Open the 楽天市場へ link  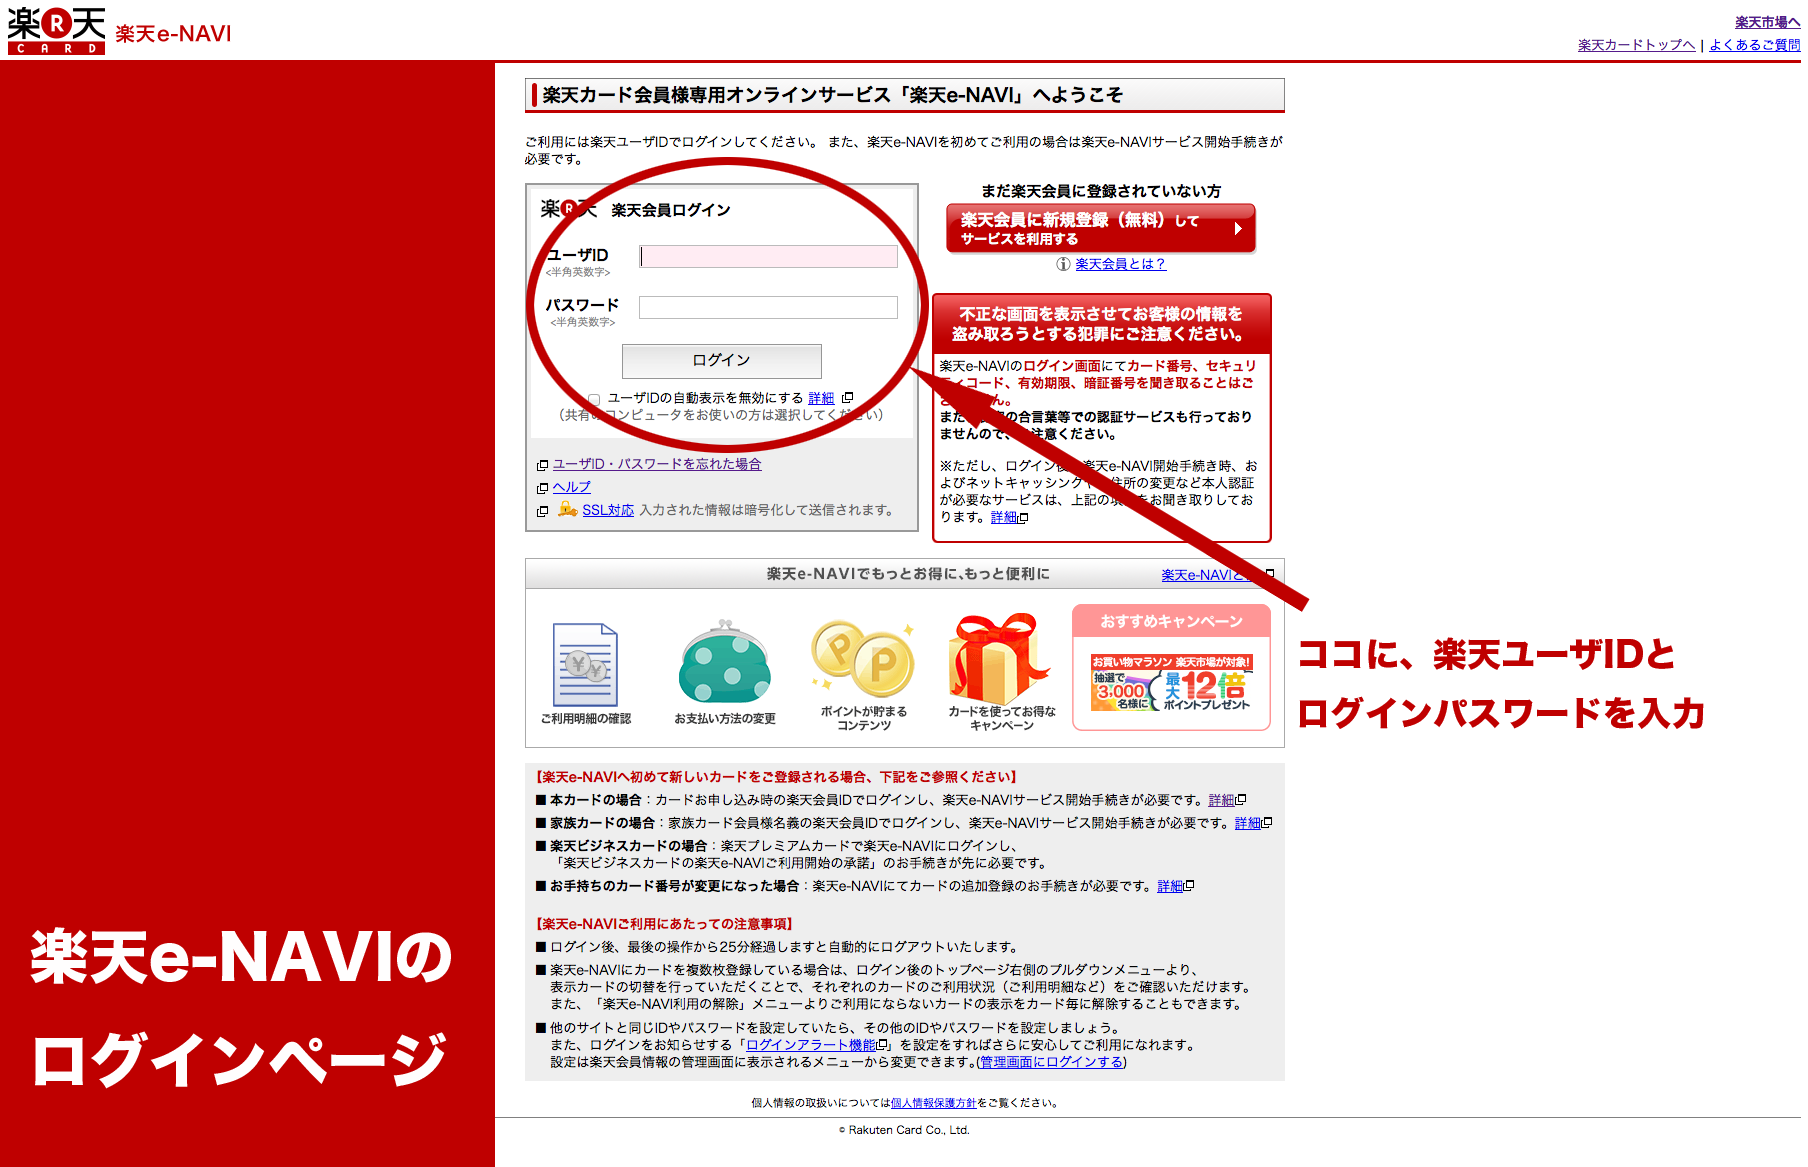1767,22
